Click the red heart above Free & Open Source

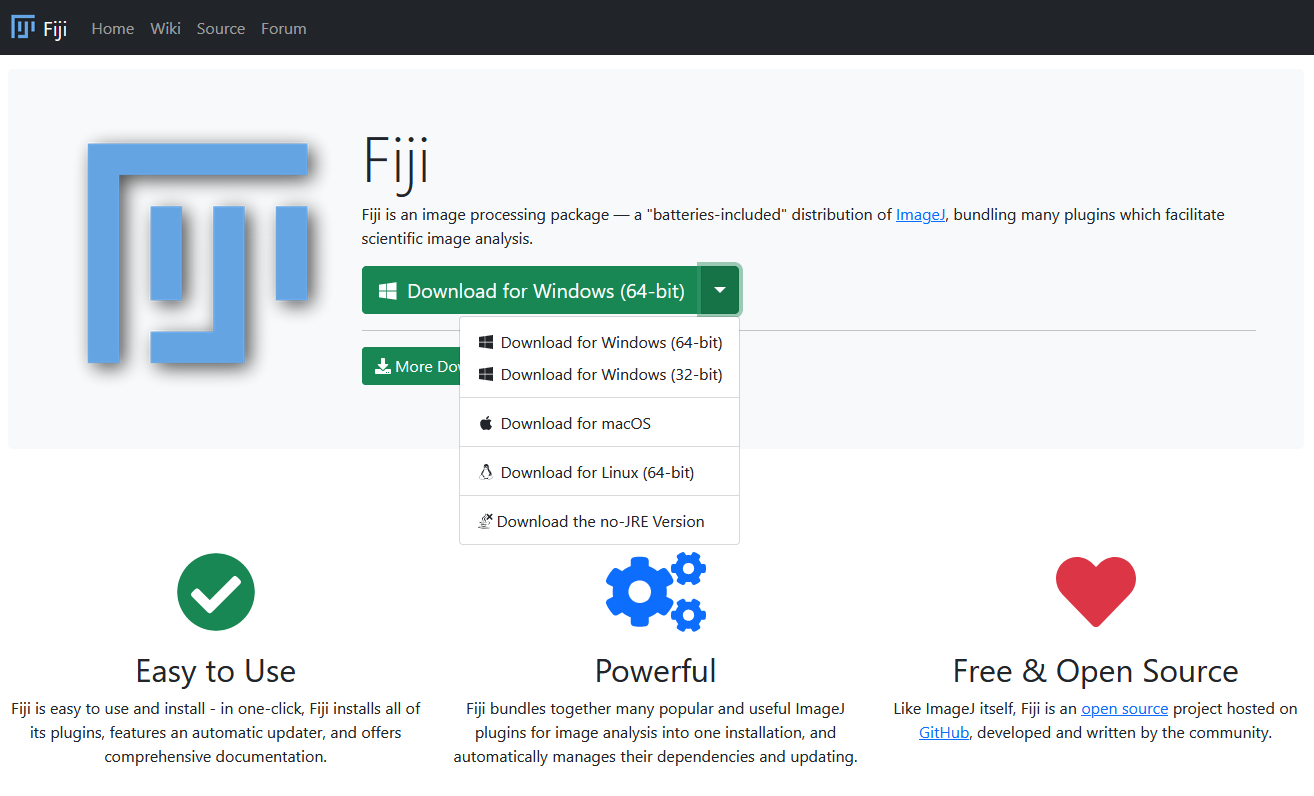point(1095,591)
